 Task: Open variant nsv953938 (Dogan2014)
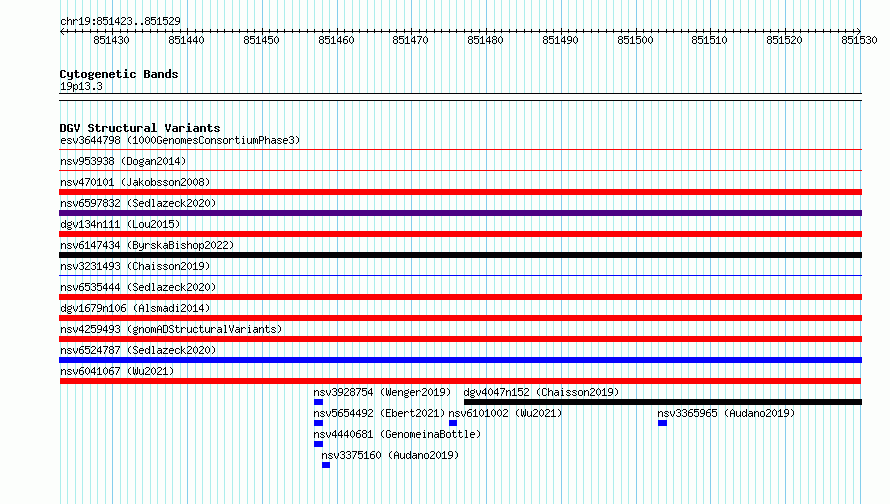tap(123, 161)
